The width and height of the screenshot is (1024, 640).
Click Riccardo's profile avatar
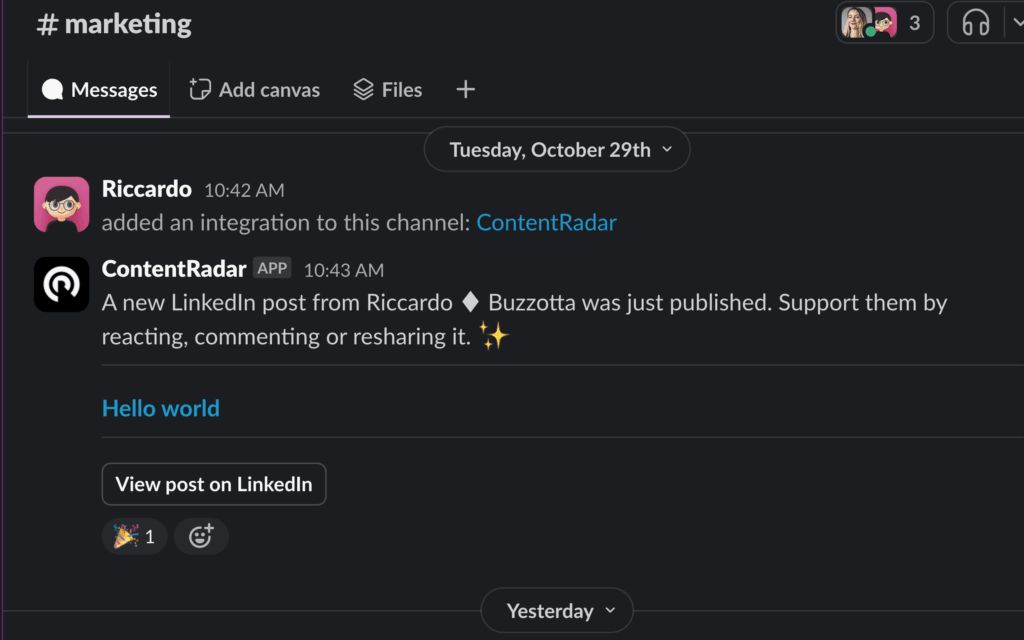[x=61, y=204]
